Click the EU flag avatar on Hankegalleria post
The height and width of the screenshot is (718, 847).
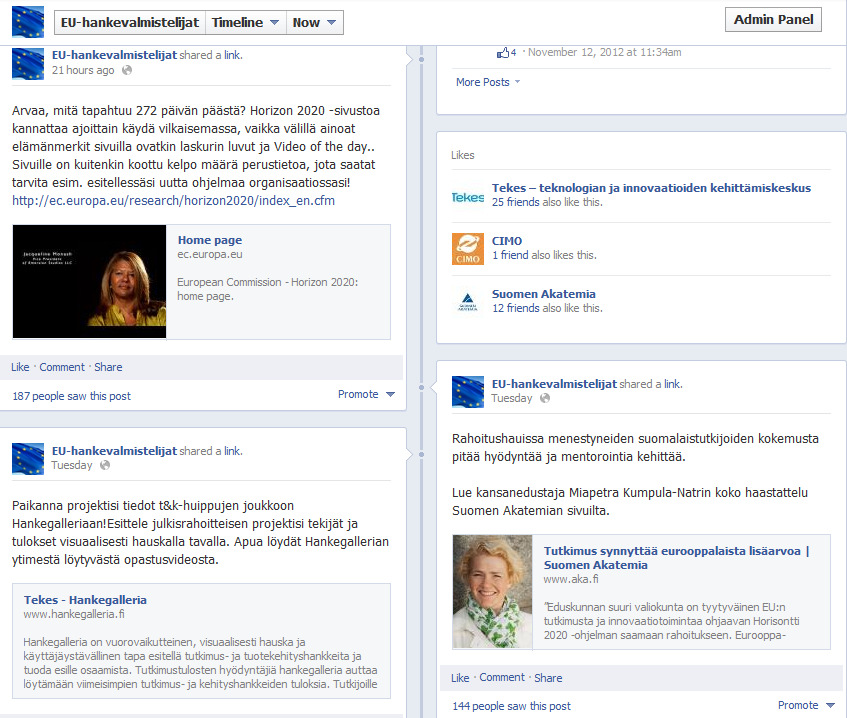pos(28,459)
